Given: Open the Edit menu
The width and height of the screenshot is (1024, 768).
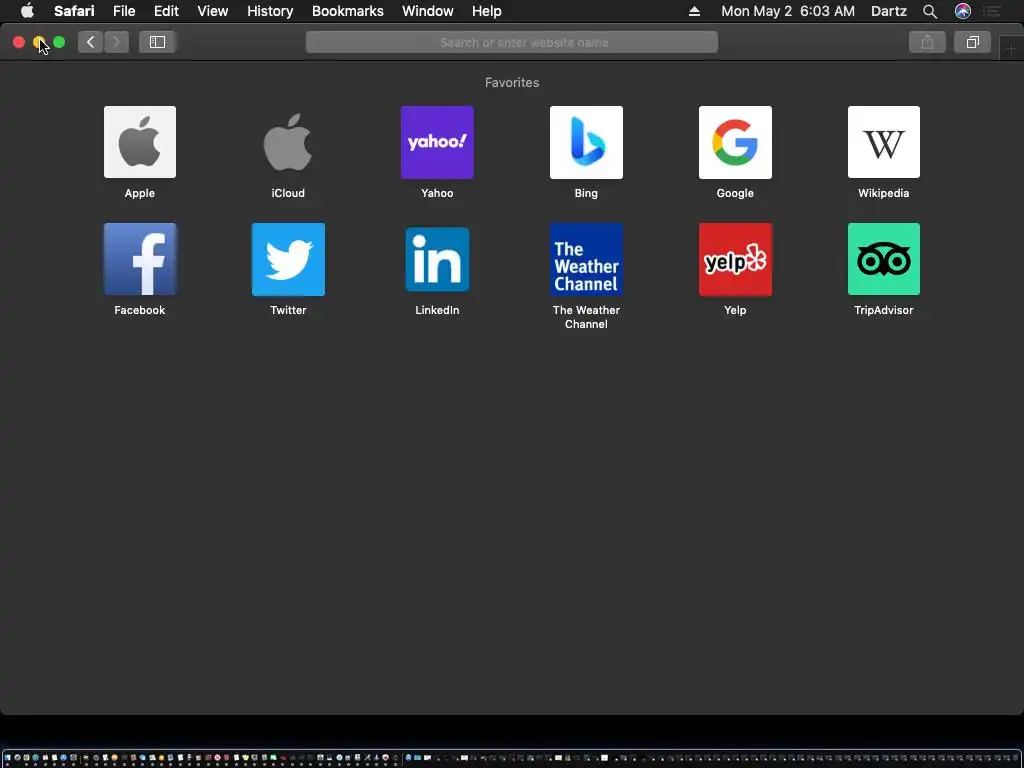Looking at the screenshot, I should [166, 11].
